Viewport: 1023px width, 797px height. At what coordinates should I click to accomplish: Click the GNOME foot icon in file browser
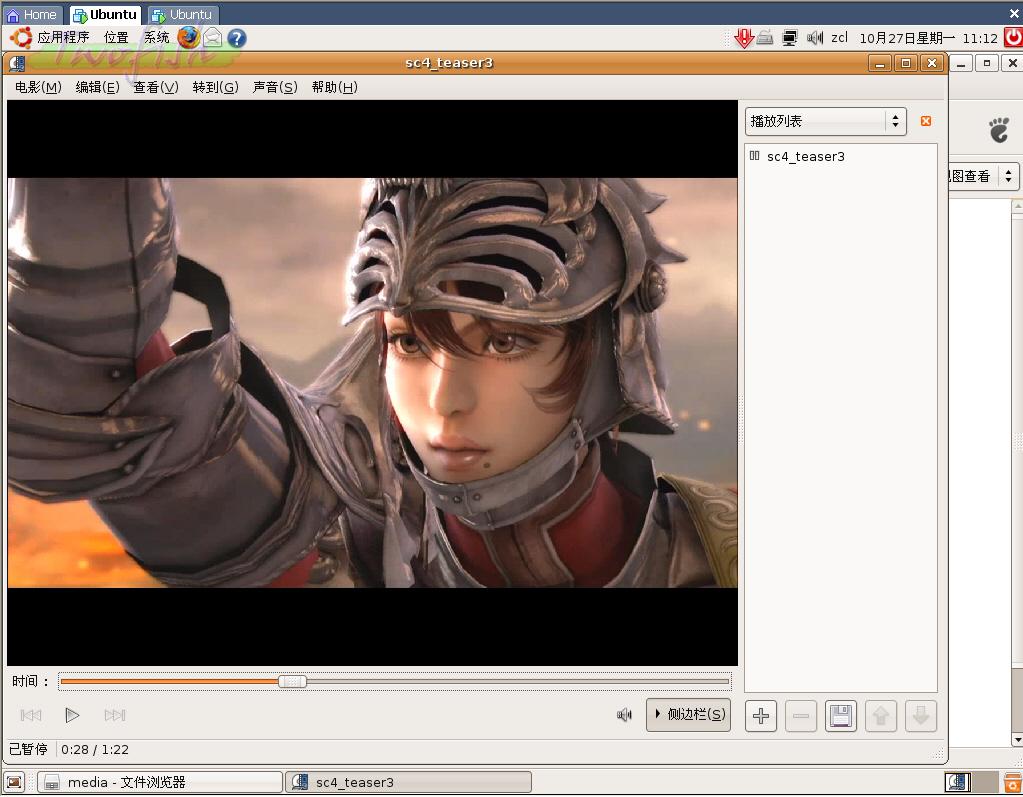(x=999, y=130)
